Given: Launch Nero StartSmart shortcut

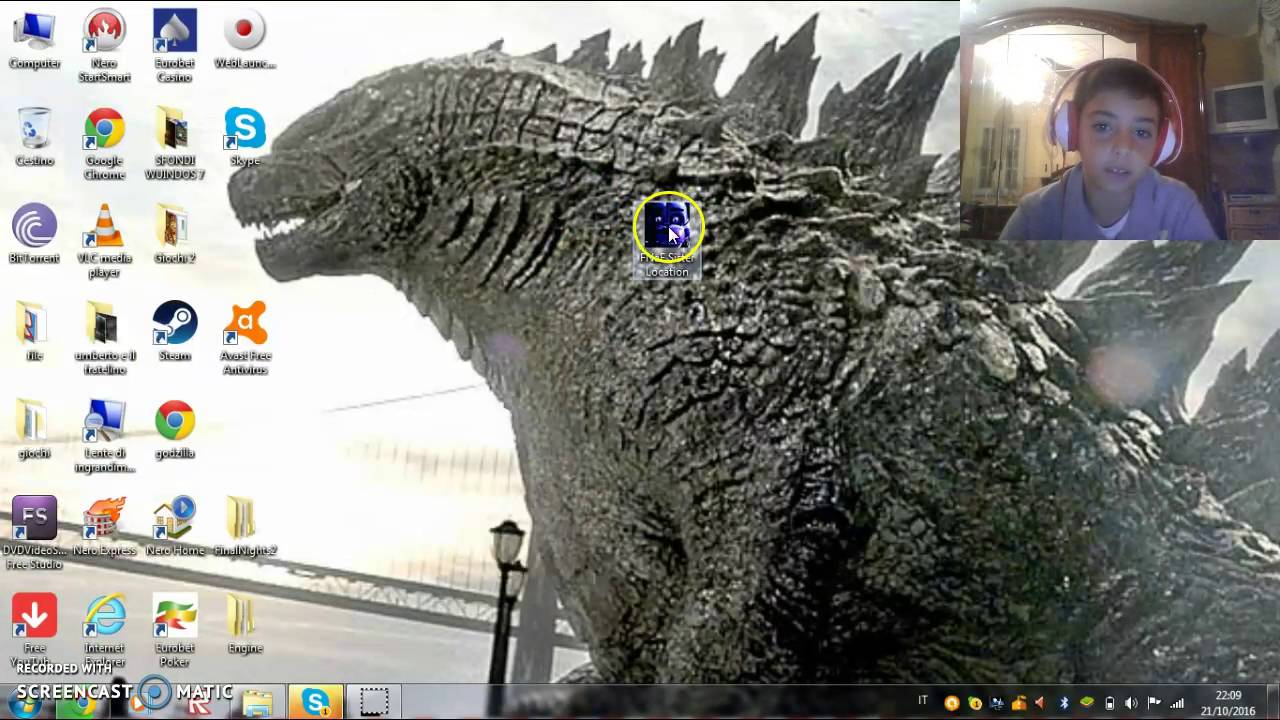Looking at the screenshot, I should (x=104, y=46).
